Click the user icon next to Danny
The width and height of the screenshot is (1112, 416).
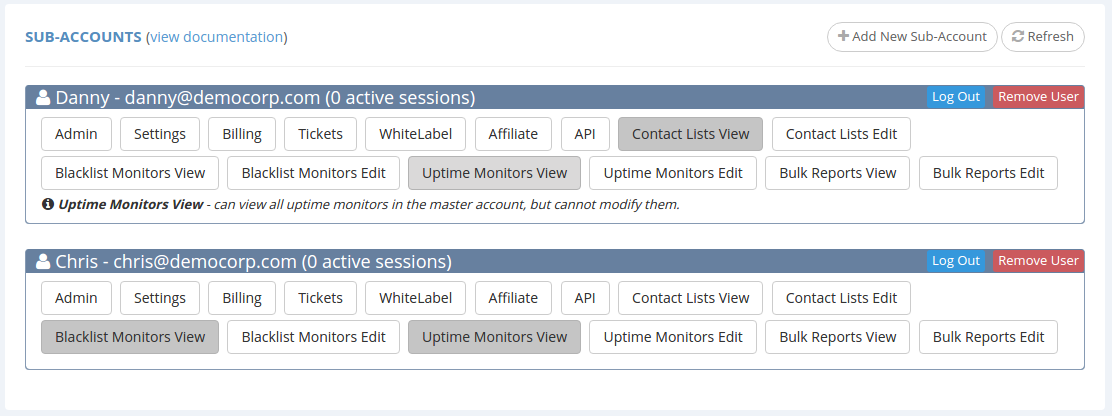tap(43, 98)
